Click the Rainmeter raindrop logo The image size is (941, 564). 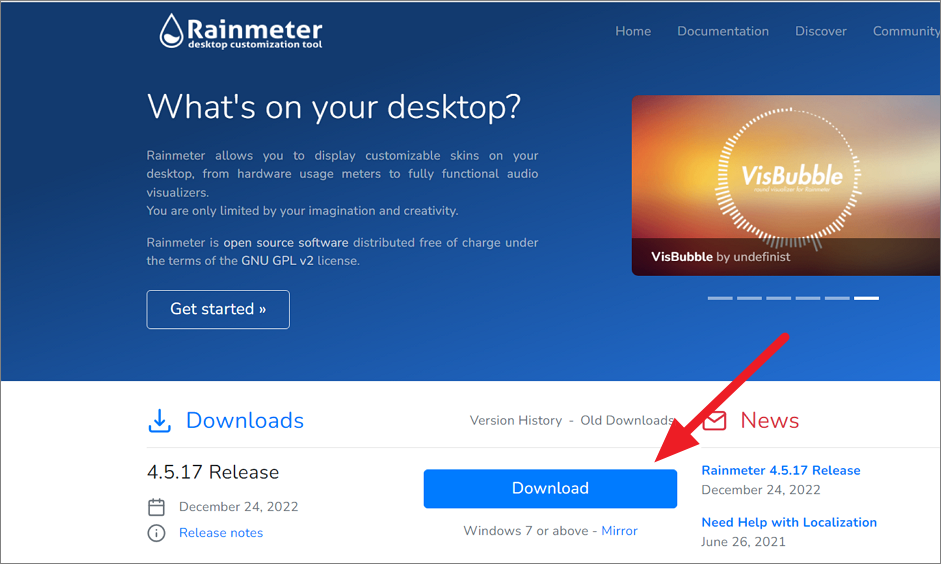click(171, 31)
